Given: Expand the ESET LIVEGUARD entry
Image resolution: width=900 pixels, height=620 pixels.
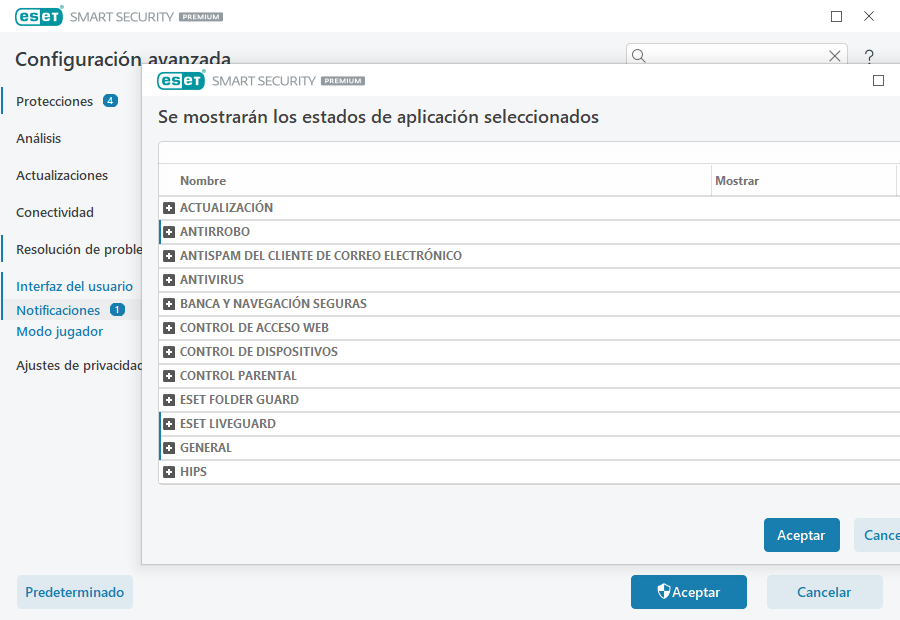Looking at the screenshot, I should [168, 423].
